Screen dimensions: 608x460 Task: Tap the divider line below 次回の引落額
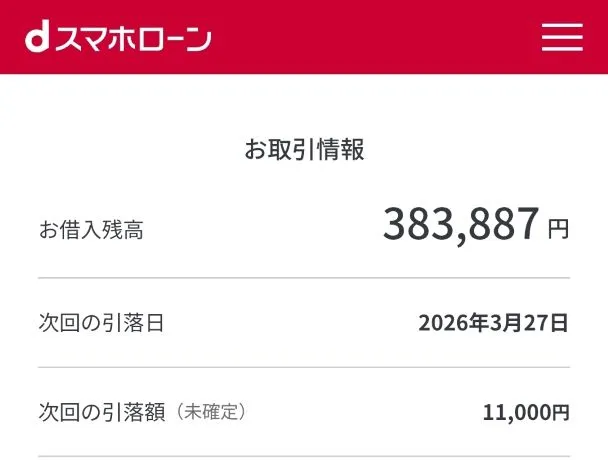point(304,456)
